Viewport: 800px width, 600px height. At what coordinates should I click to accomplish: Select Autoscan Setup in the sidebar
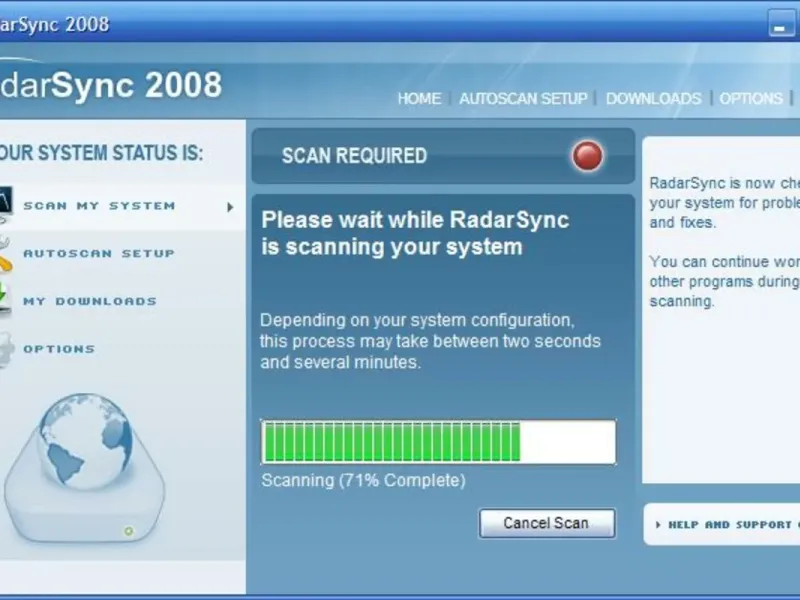[x=99, y=254]
